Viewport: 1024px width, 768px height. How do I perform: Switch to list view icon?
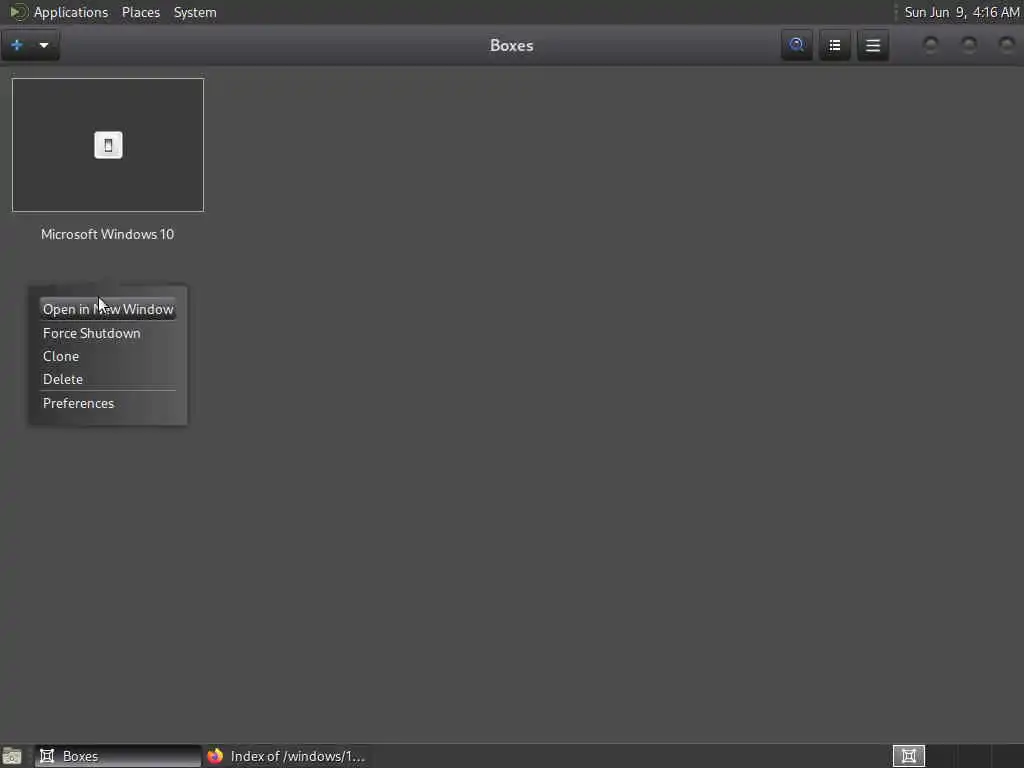(x=835, y=45)
